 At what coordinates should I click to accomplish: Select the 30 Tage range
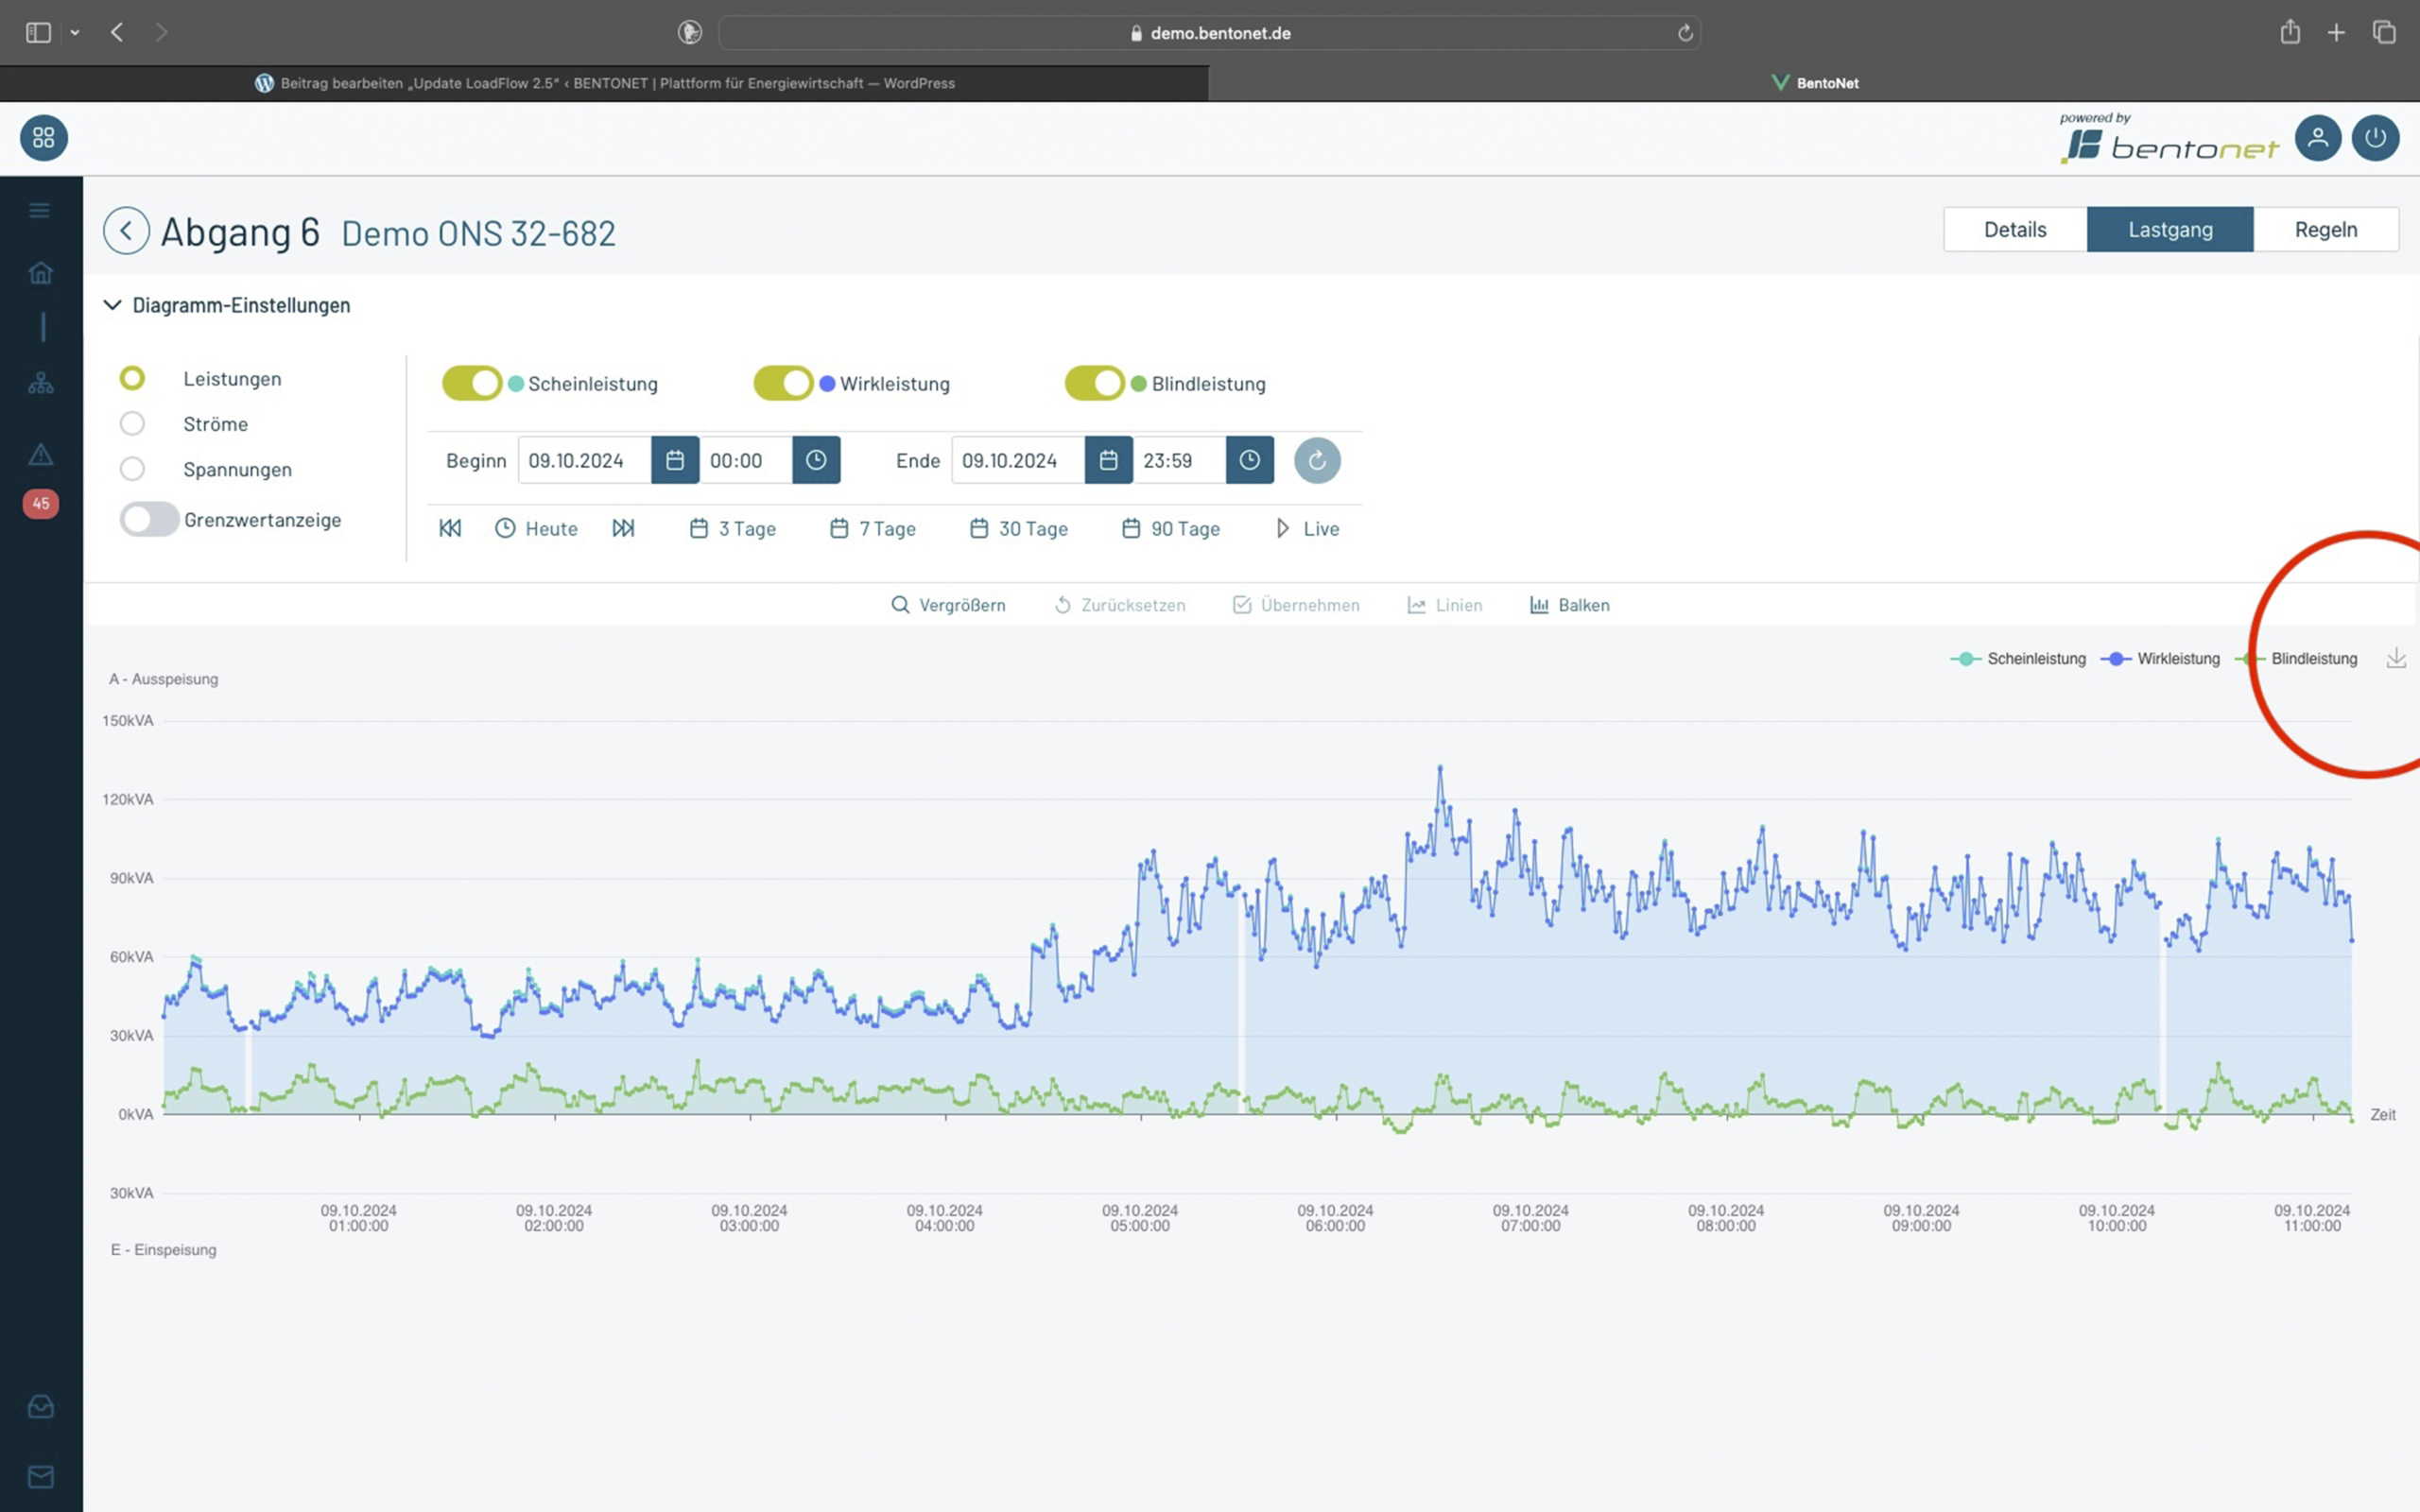tap(1019, 528)
